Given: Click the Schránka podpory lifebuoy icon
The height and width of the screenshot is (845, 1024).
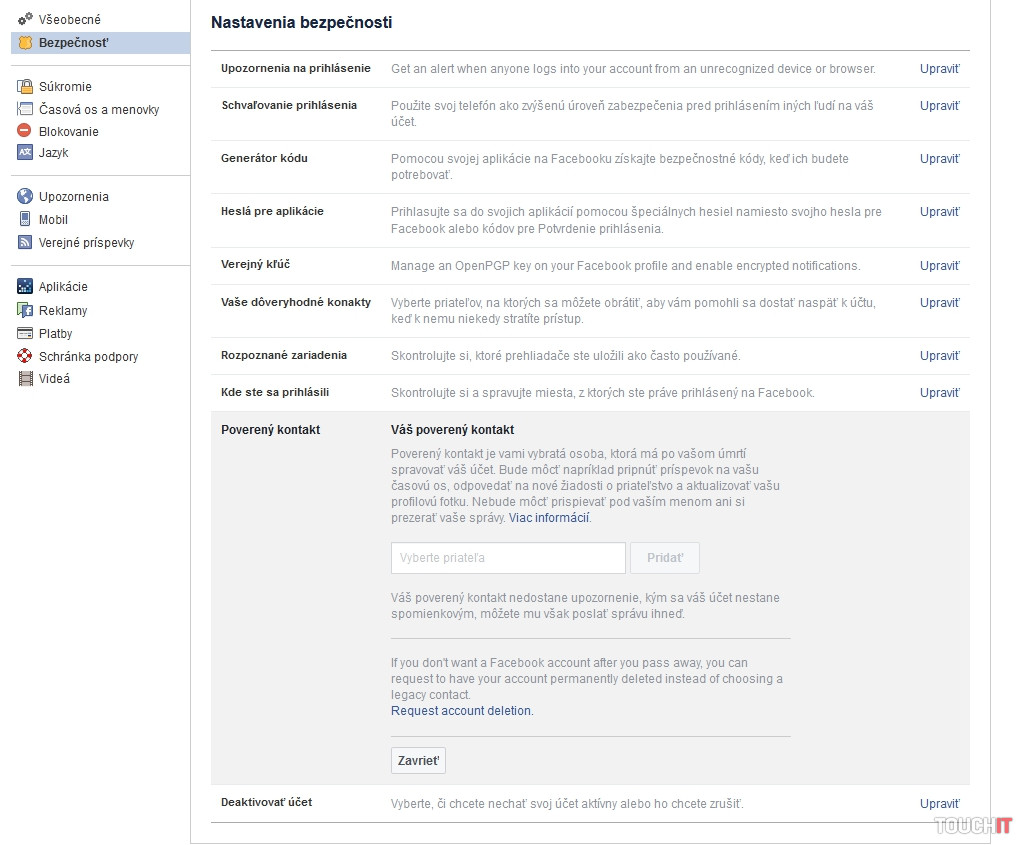Looking at the screenshot, I should click(25, 356).
